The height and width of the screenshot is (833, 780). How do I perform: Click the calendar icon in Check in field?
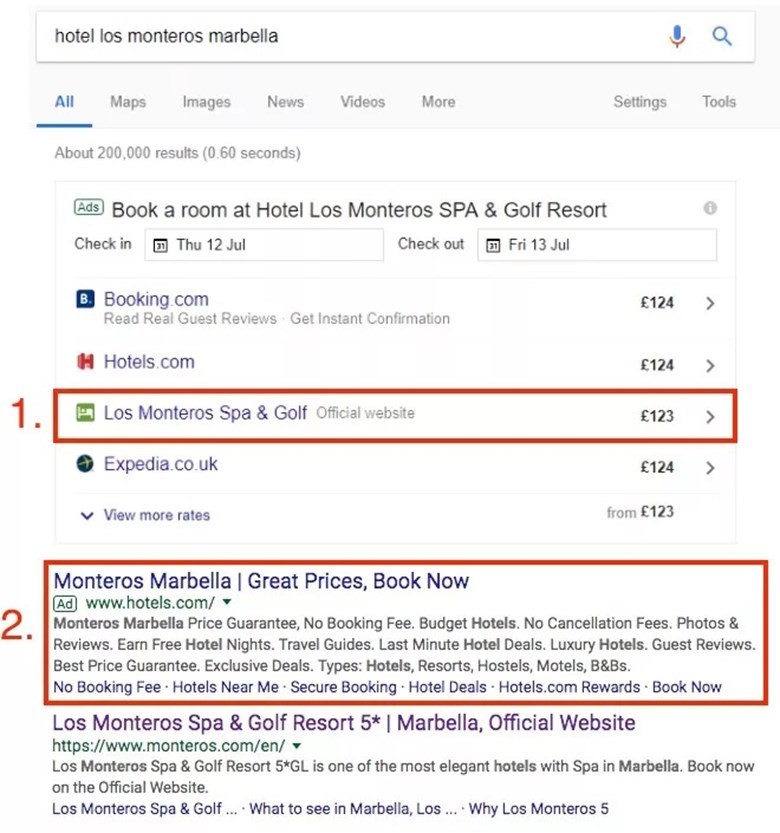159,245
